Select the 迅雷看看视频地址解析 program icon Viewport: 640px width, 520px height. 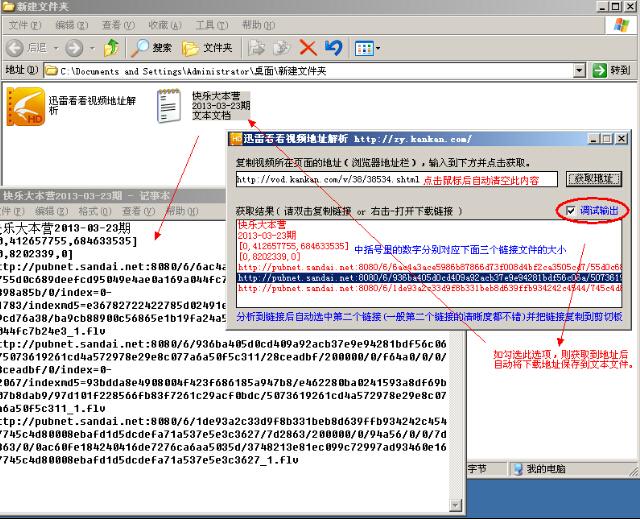tap(26, 105)
